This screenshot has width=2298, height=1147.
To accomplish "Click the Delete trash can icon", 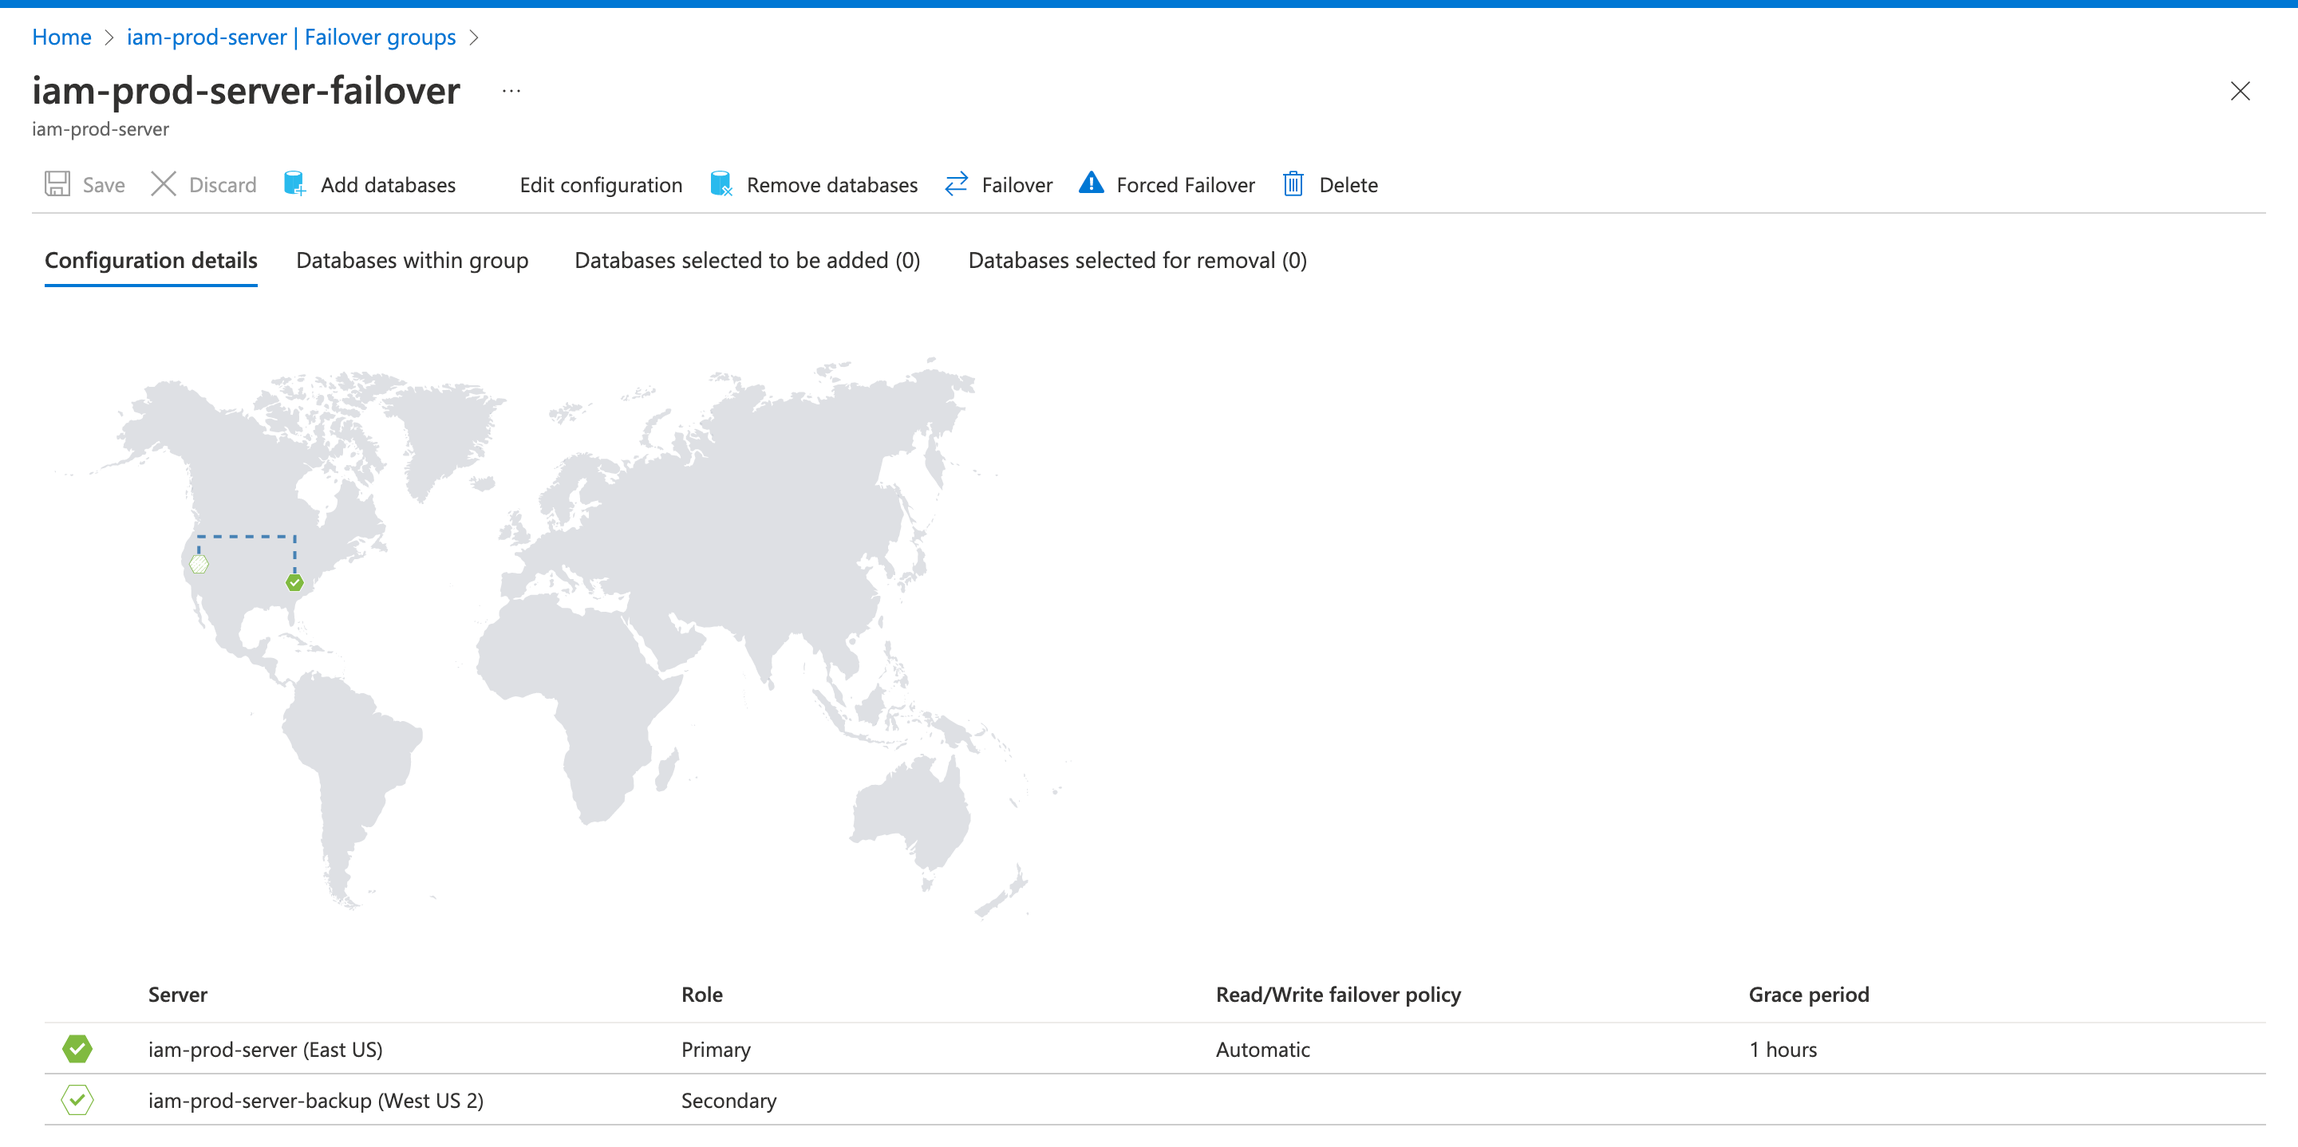I will tap(1293, 184).
